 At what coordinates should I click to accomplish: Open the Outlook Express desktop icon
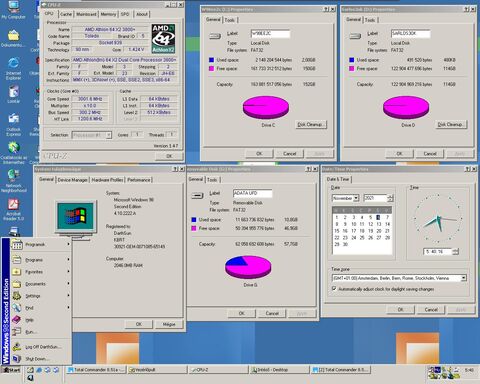pyautogui.click(x=13, y=119)
